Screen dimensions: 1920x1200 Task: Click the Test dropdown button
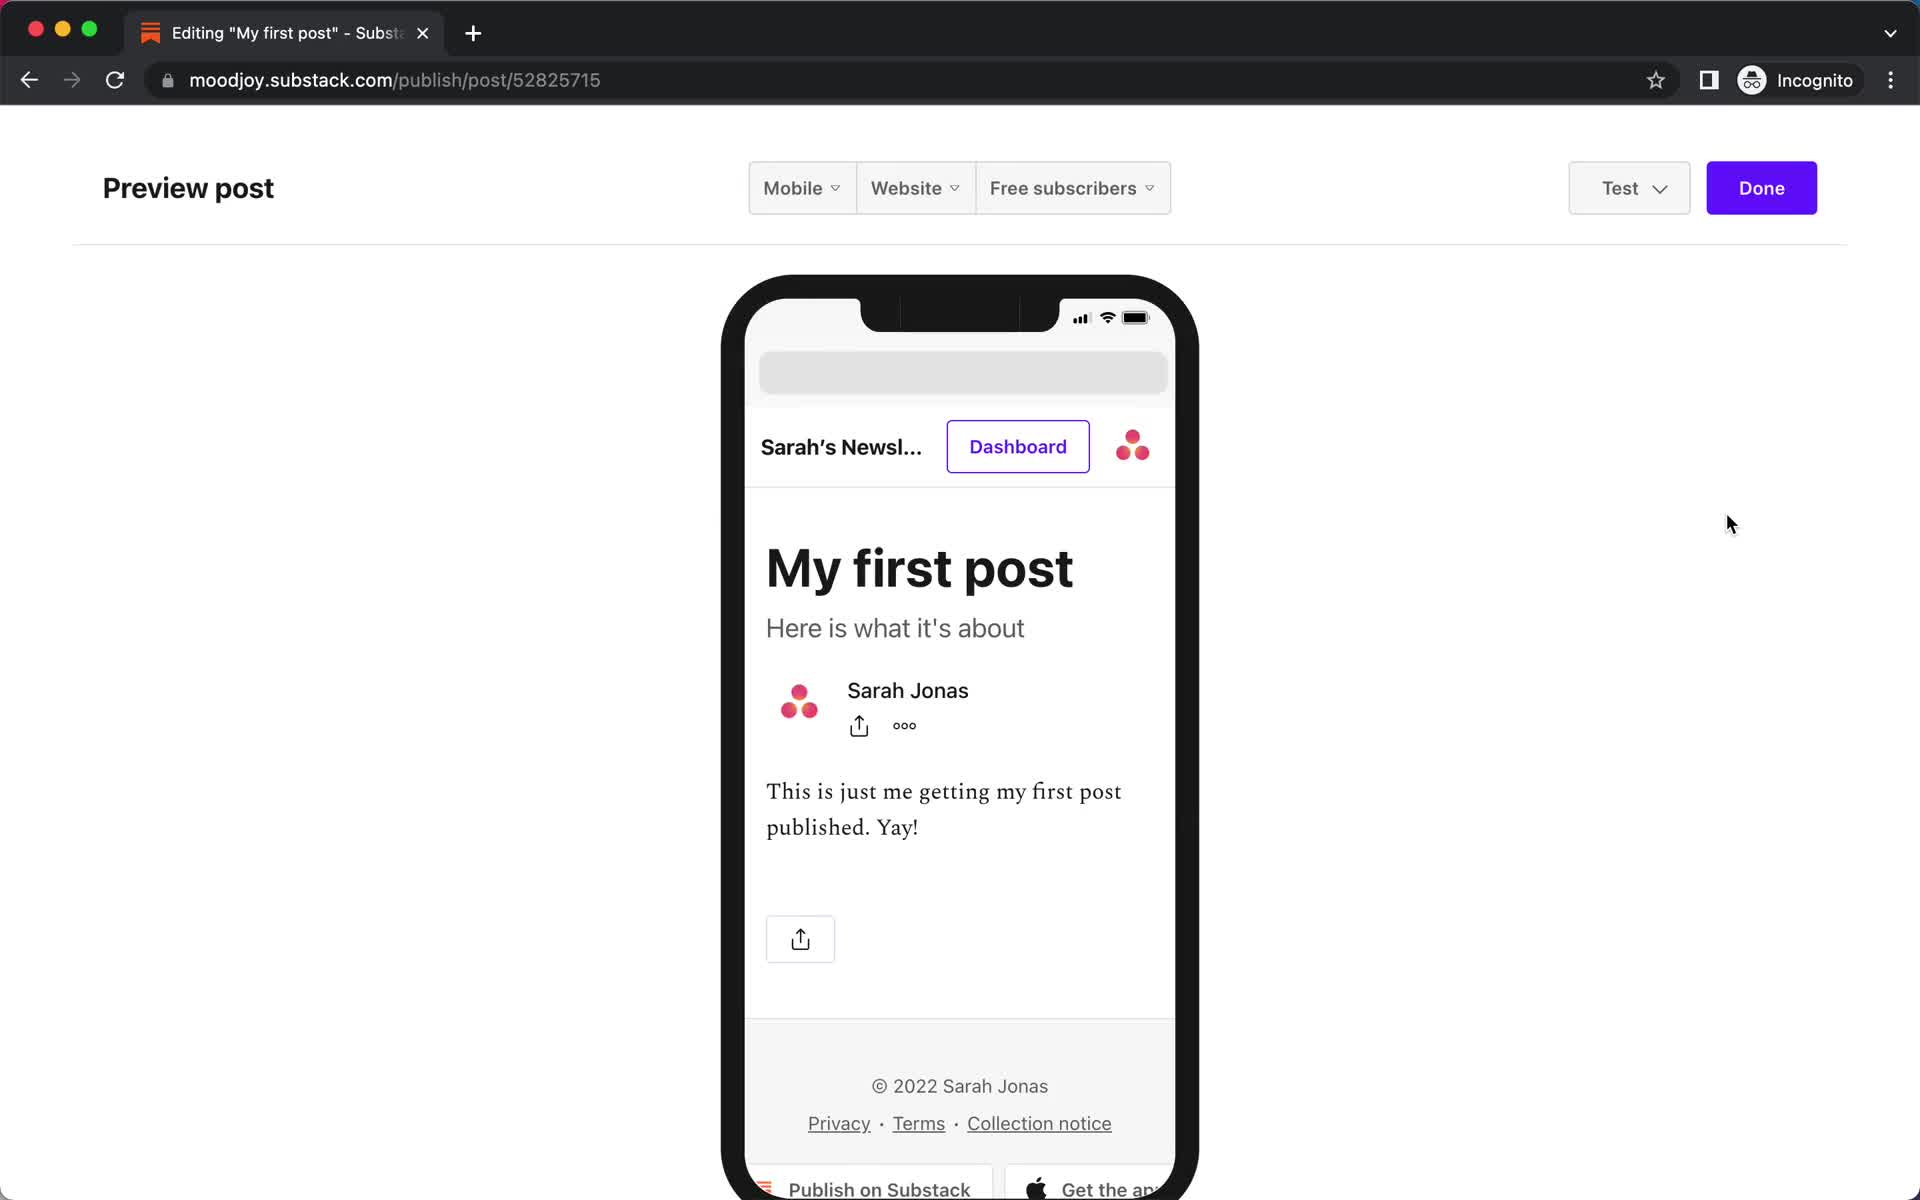(1630, 187)
